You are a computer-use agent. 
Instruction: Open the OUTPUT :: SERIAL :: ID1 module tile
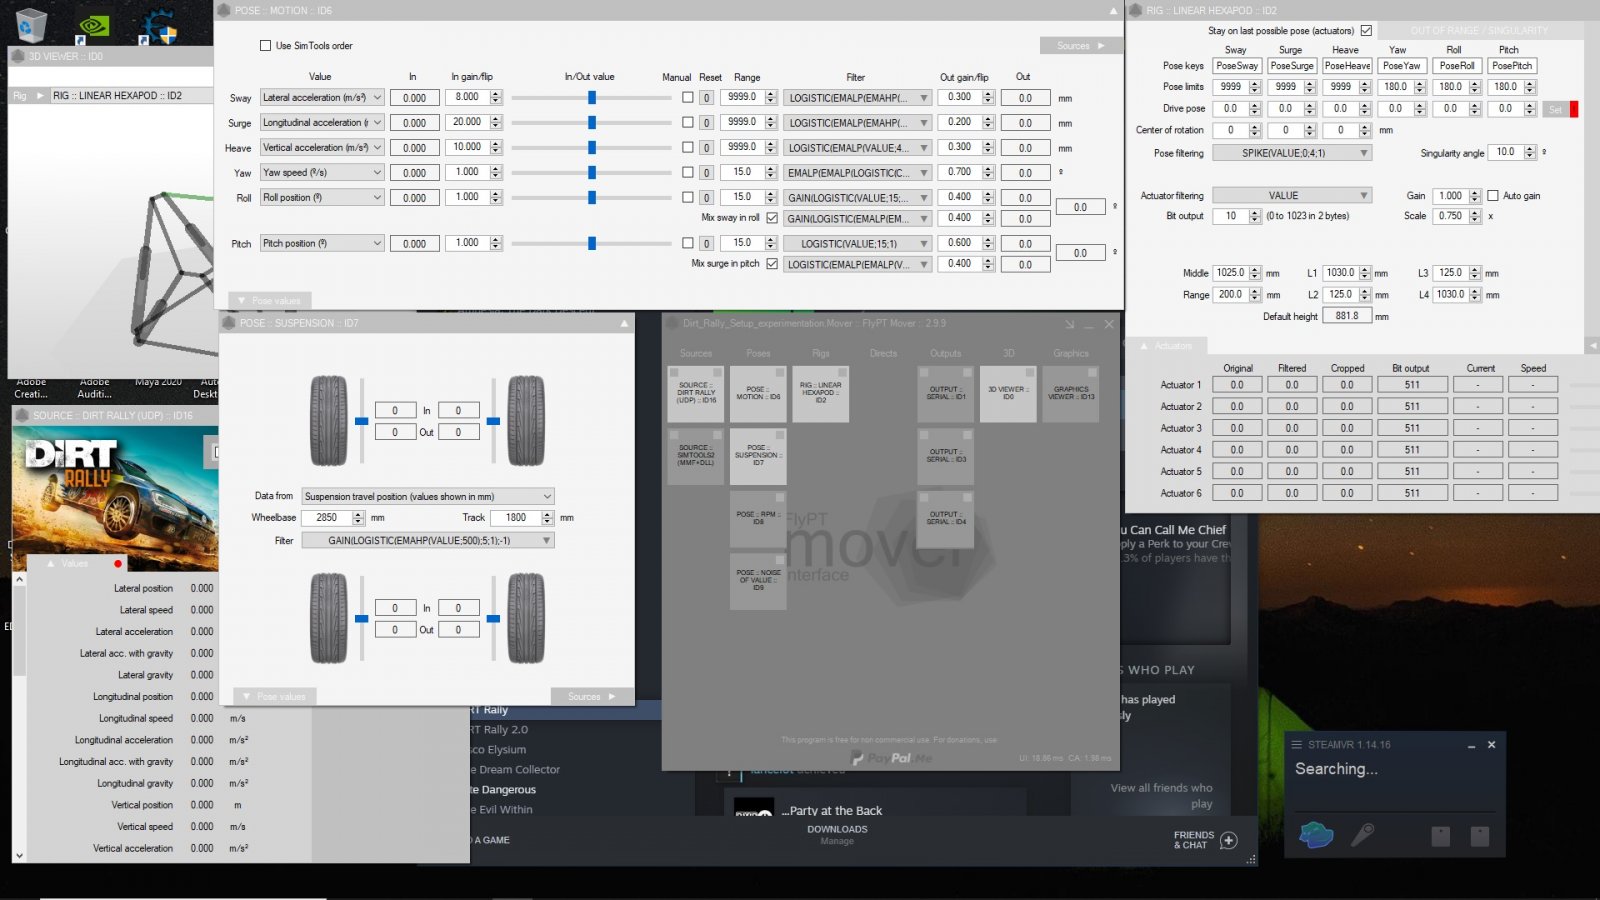(945, 394)
